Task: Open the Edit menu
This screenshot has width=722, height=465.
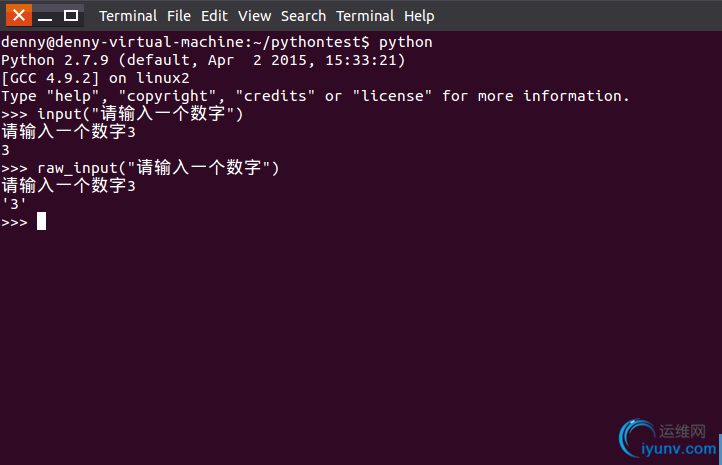Action: pyautogui.click(x=214, y=16)
